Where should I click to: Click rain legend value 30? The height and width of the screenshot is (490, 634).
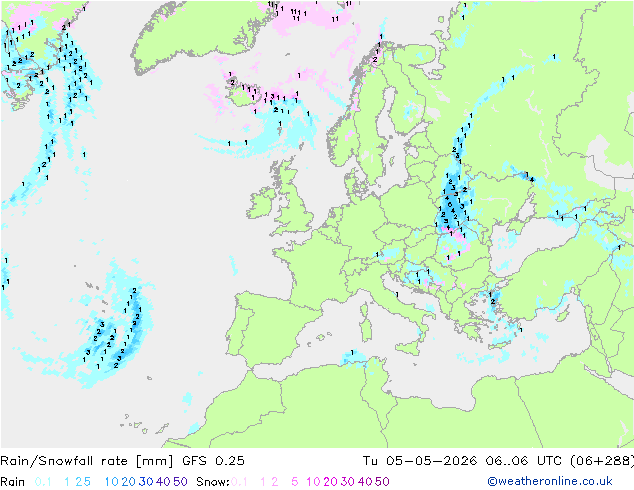point(146,482)
